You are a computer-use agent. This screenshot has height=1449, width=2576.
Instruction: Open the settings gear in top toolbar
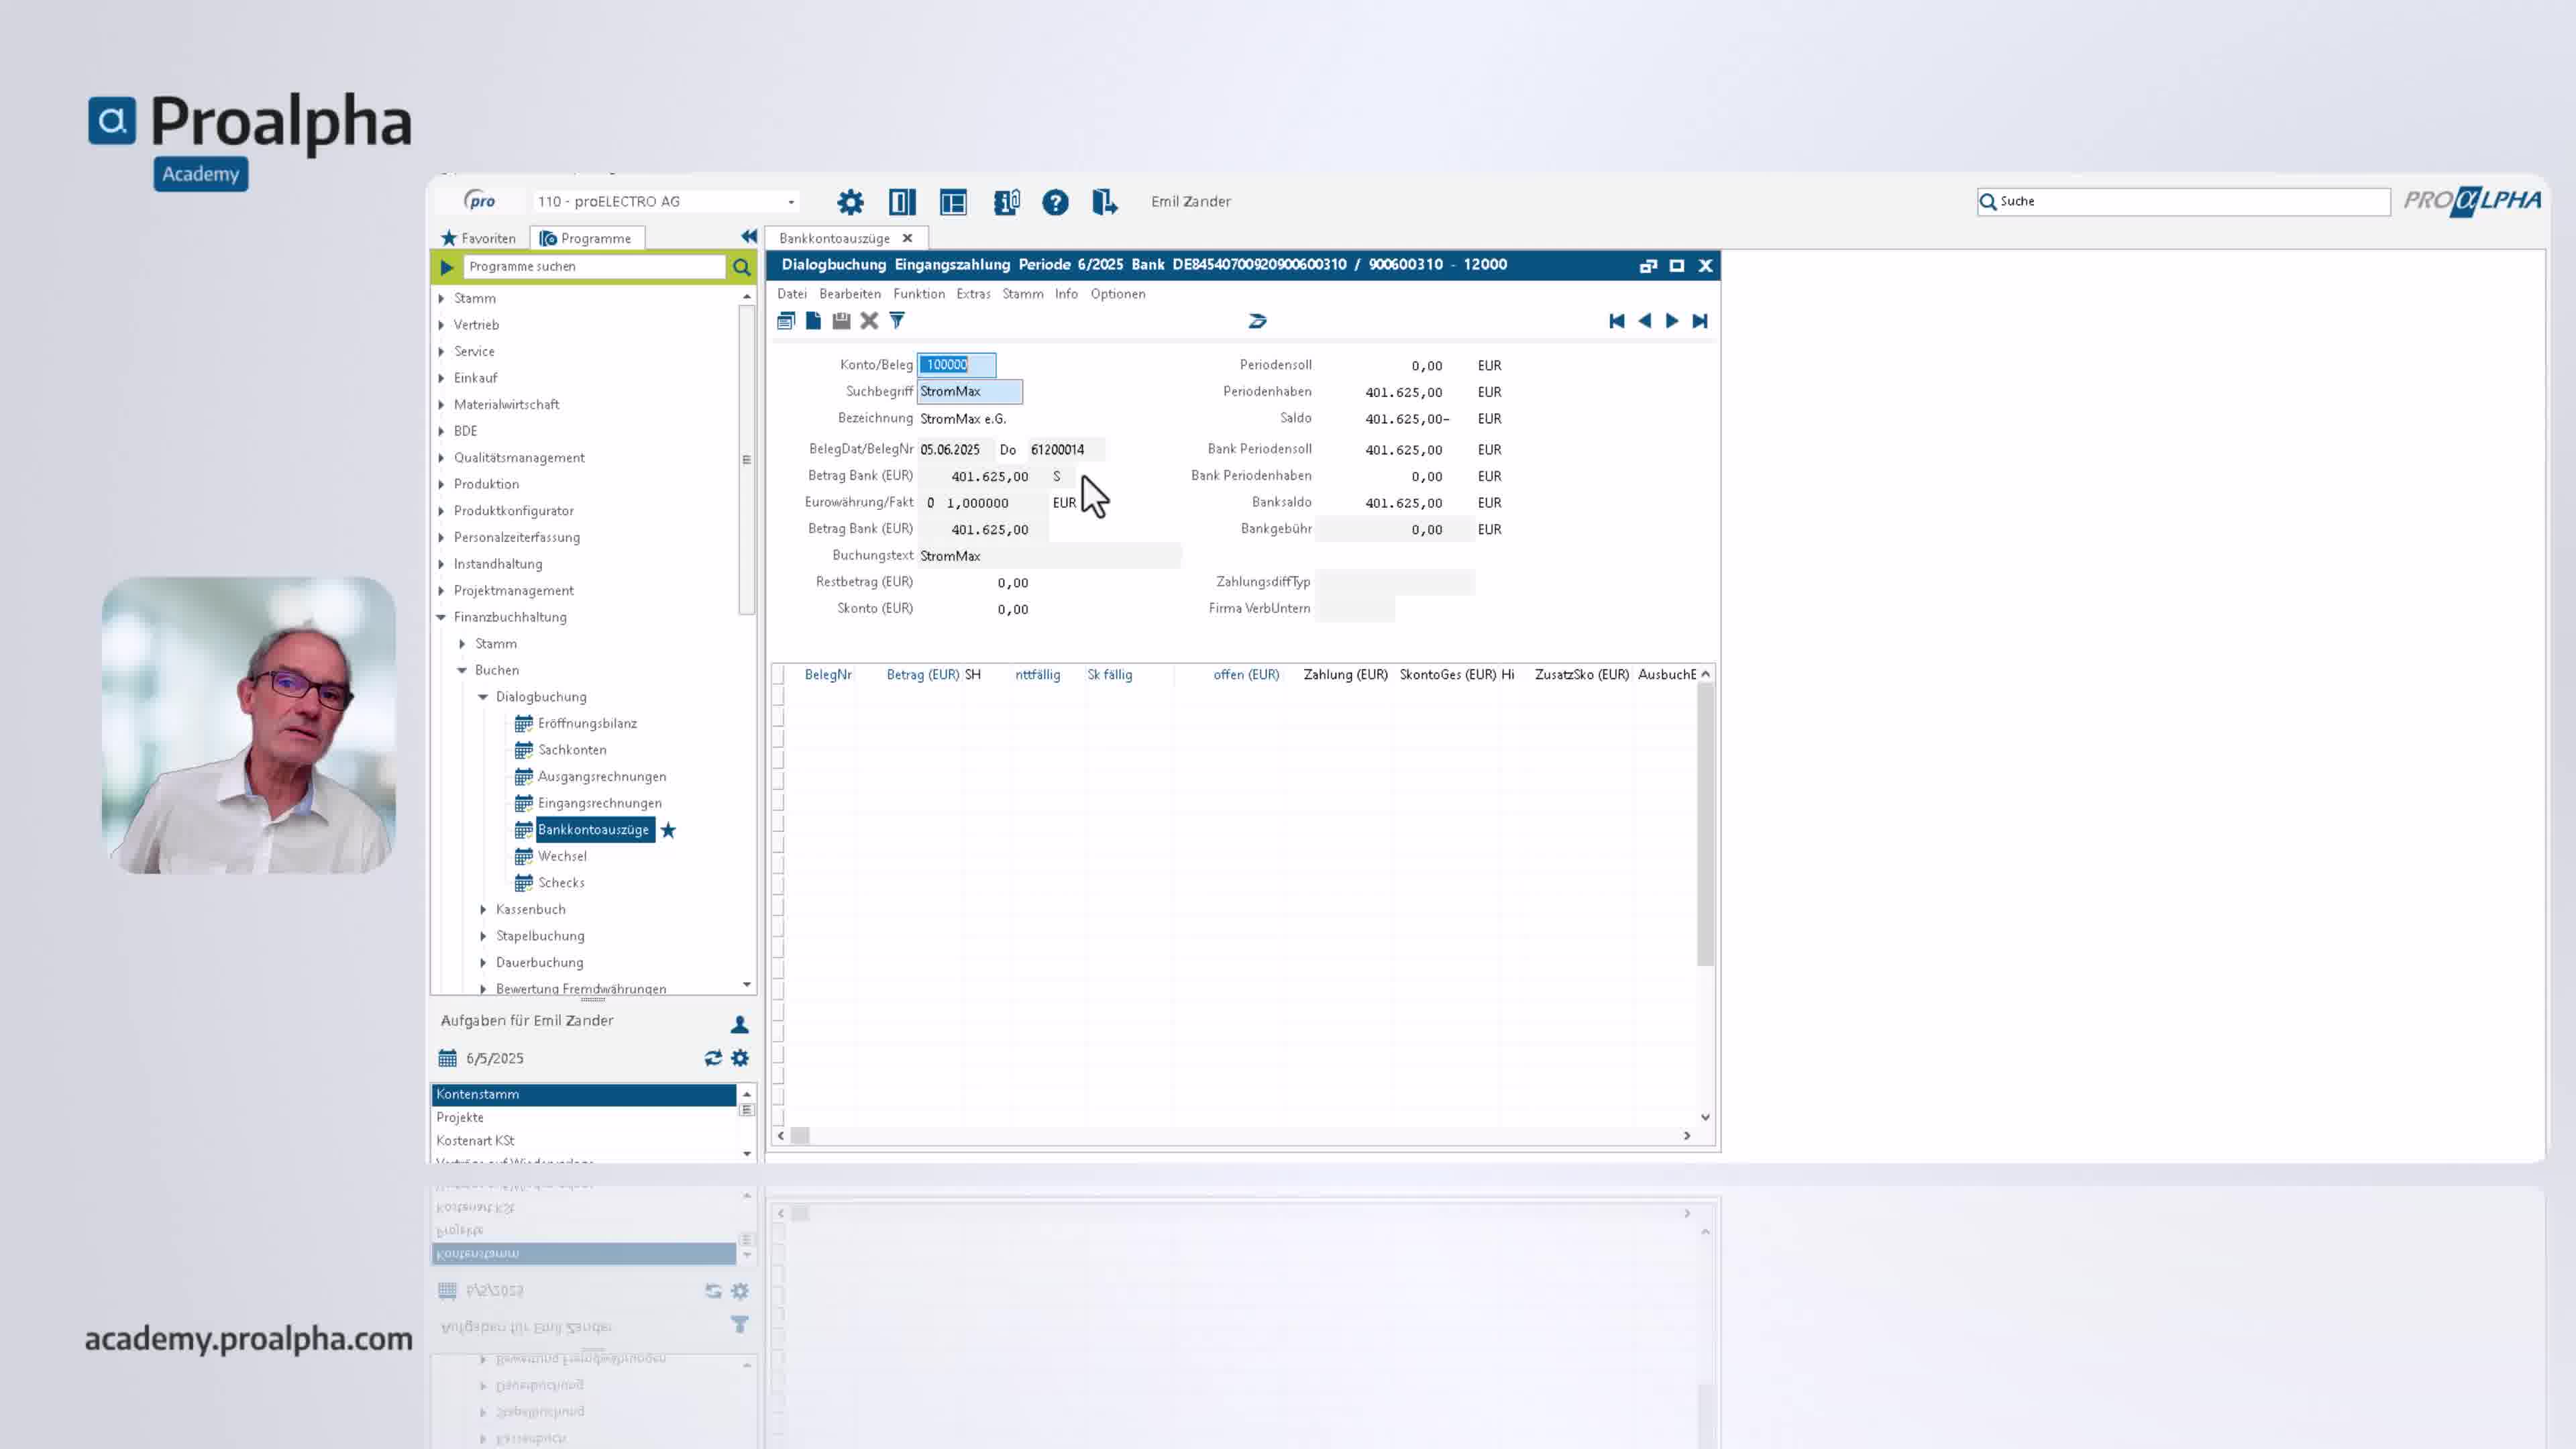850,202
